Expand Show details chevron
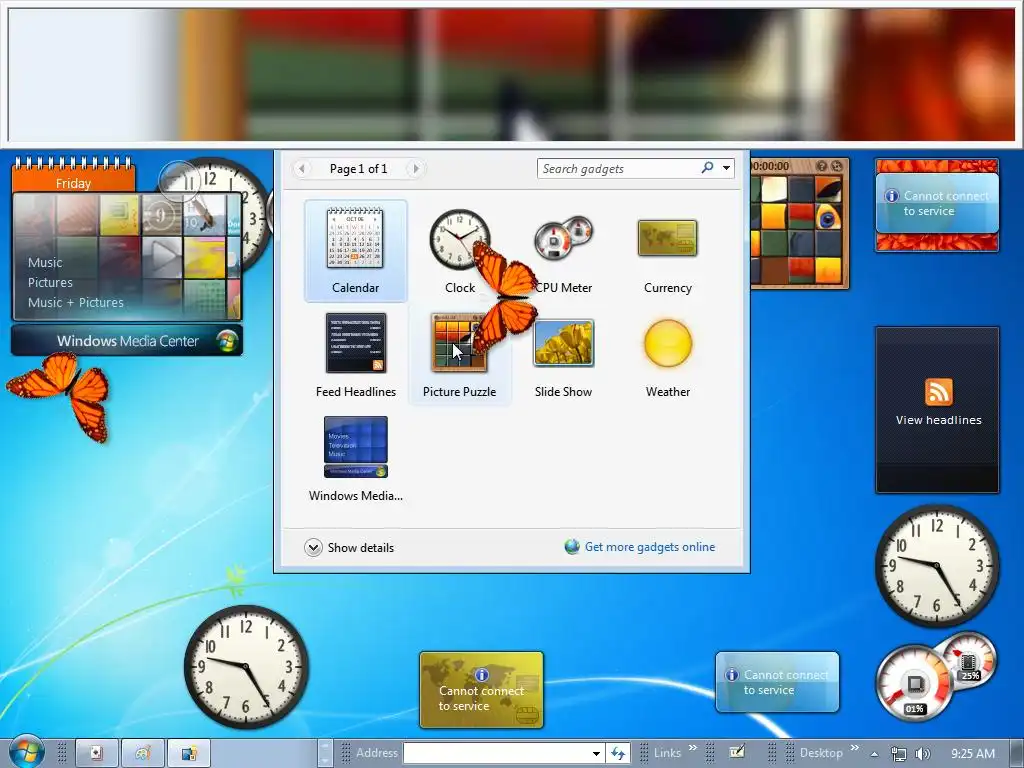 coord(313,547)
